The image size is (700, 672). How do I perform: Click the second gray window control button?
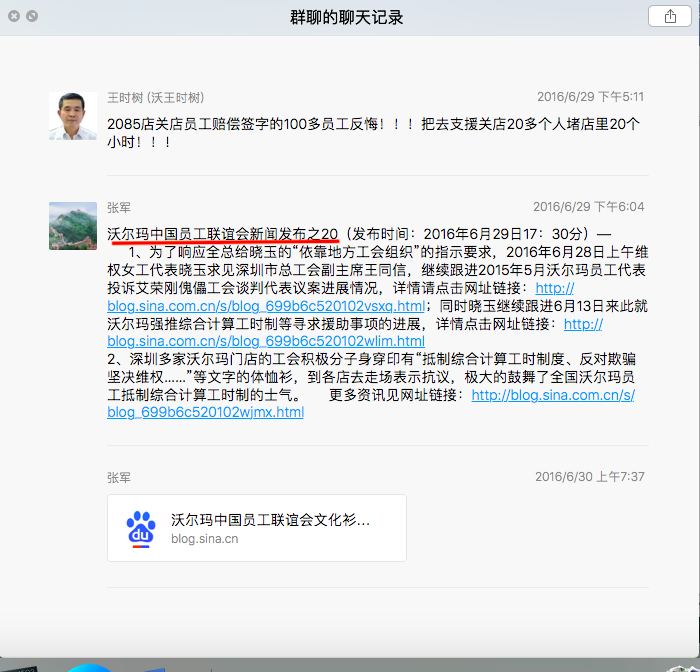32,16
